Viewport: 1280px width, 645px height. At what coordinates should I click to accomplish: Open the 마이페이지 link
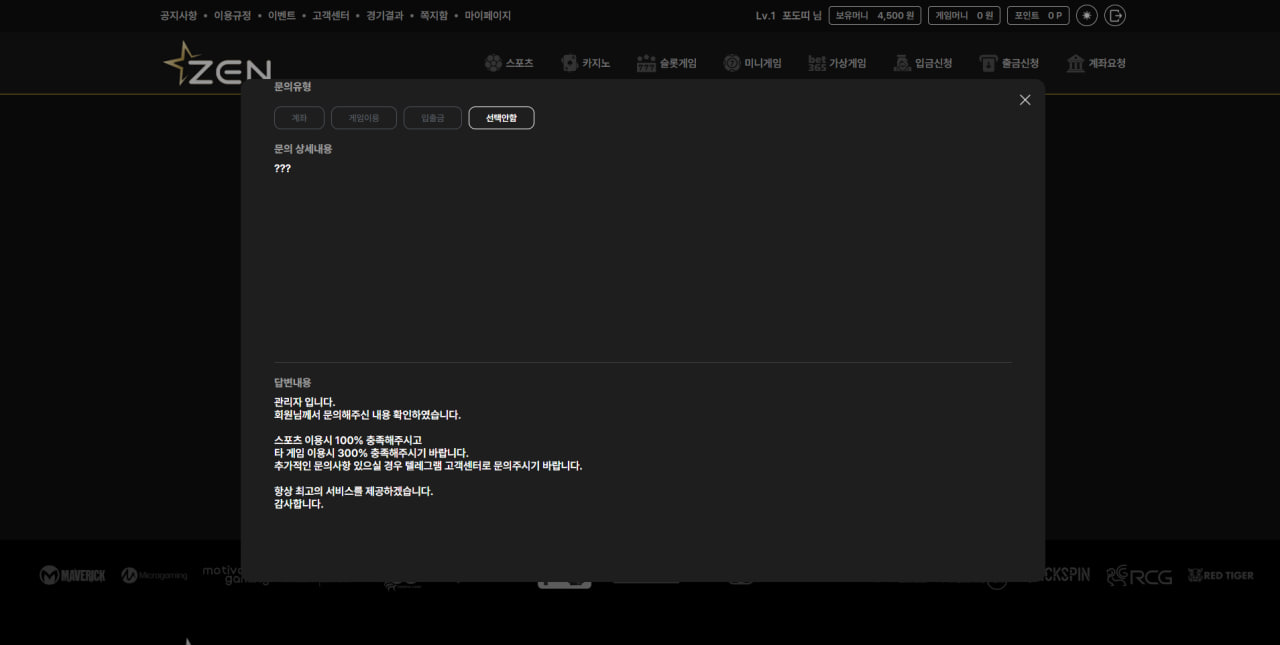(487, 16)
